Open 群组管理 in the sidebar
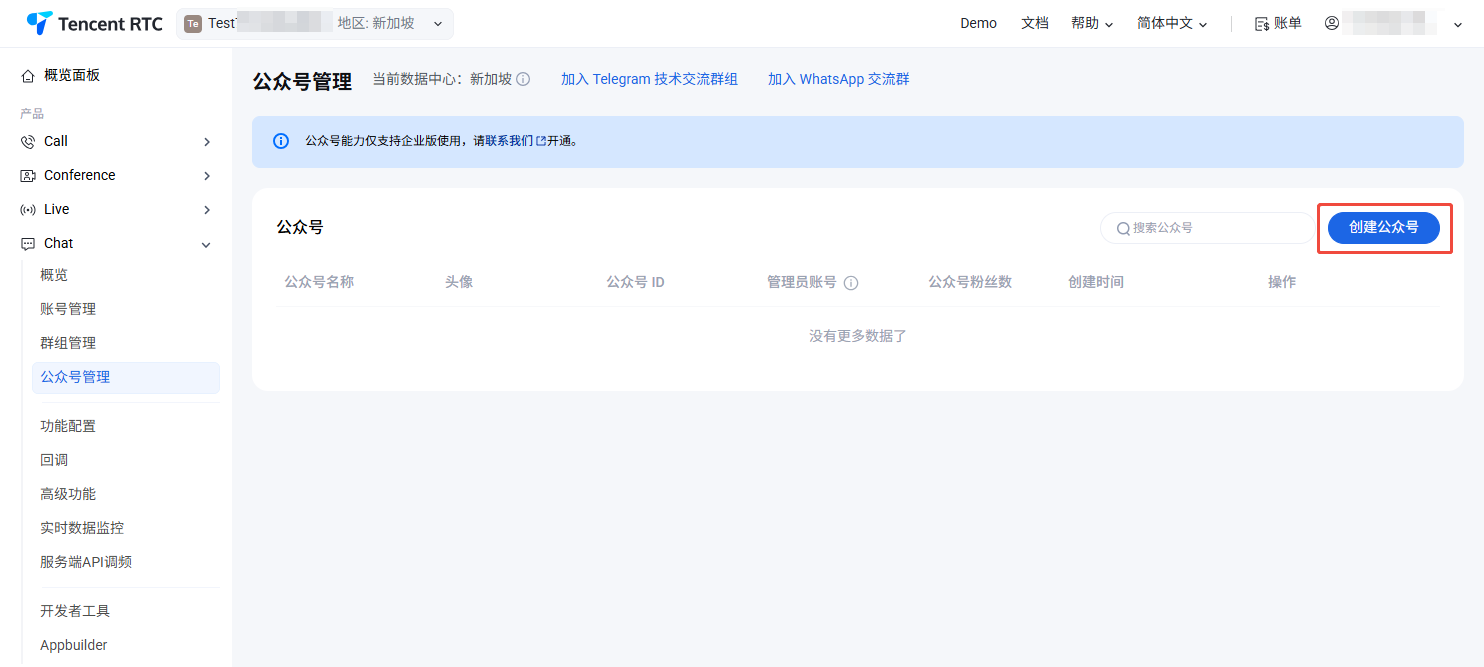1484x667 pixels. (68, 343)
